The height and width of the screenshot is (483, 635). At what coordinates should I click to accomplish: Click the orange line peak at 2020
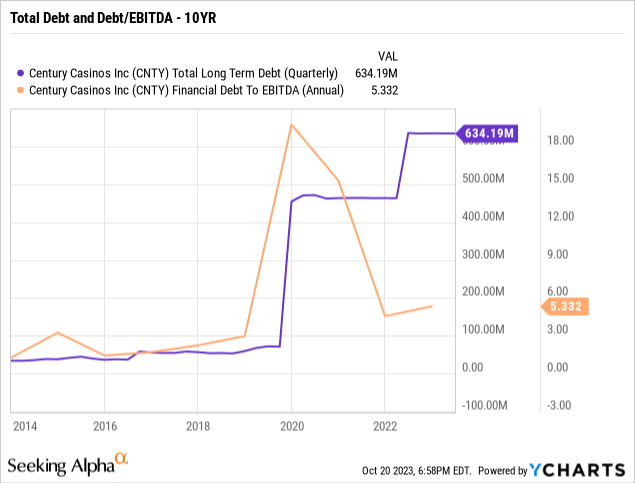(x=292, y=125)
